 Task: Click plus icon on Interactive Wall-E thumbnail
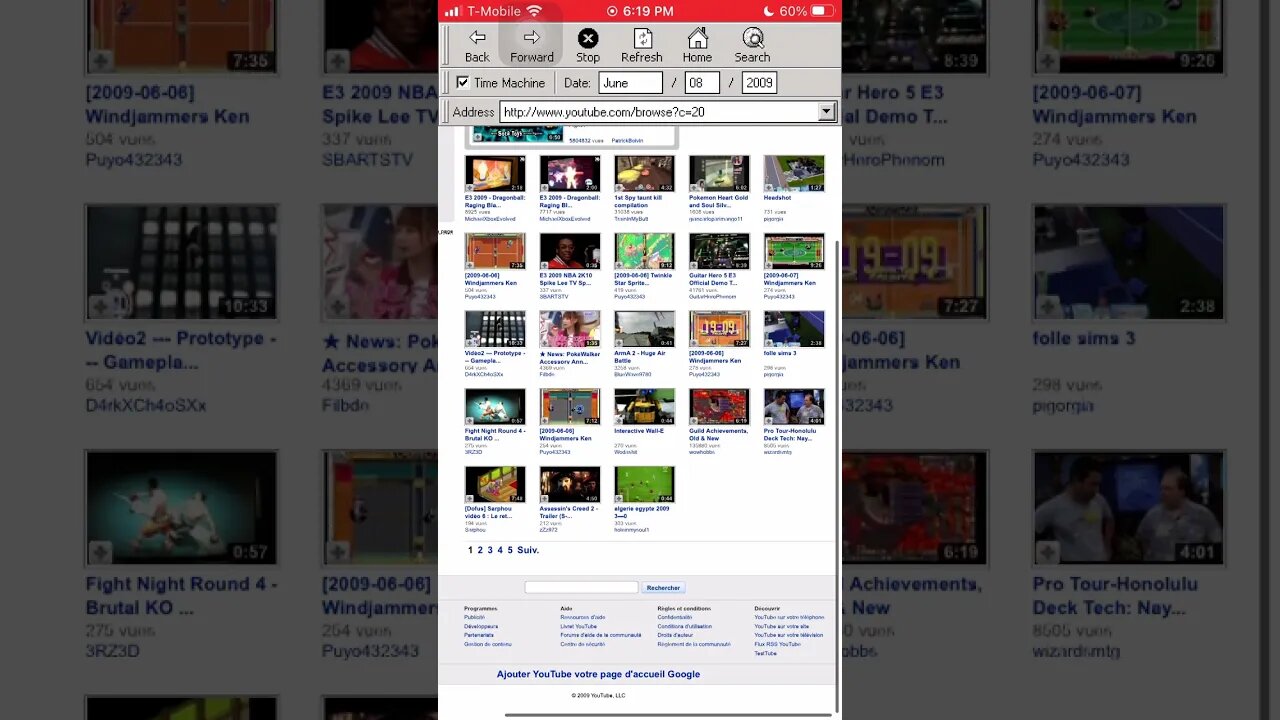pyautogui.click(x=621, y=420)
